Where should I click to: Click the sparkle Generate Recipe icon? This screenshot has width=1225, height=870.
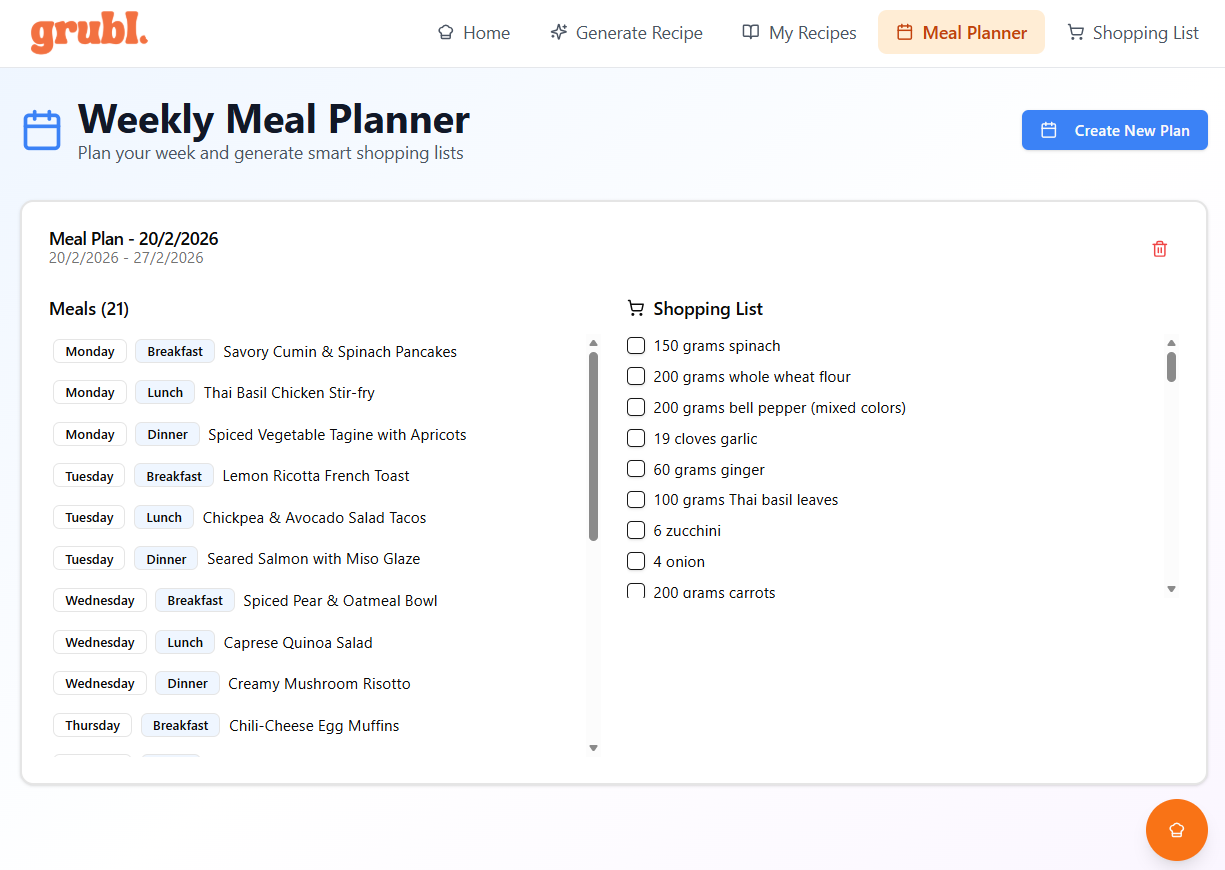tap(559, 33)
